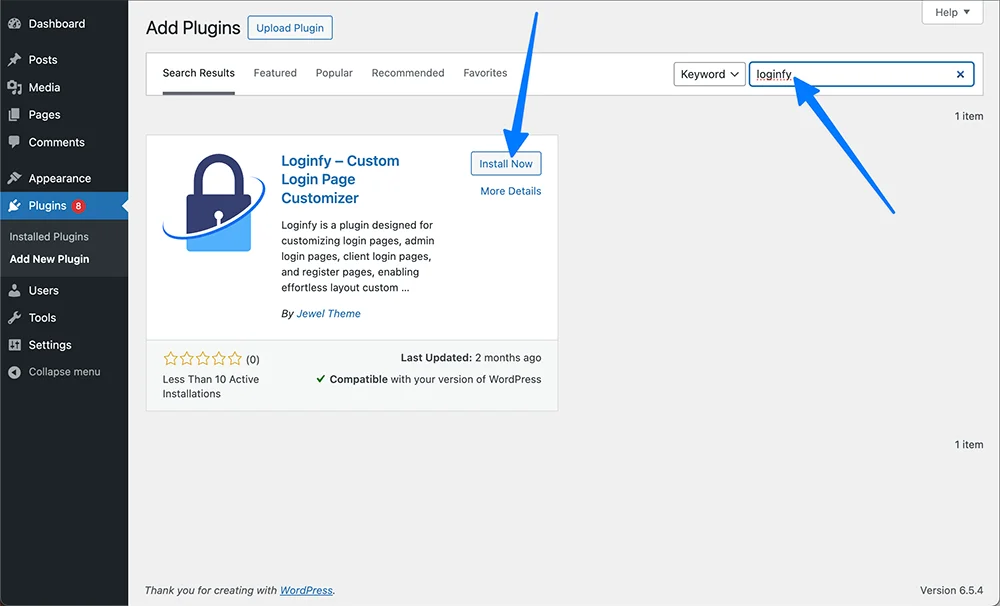Click the red plugin update count badge
Image resolution: width=1000 pixels, height=606 pixels.
click(x=78, y=205)
